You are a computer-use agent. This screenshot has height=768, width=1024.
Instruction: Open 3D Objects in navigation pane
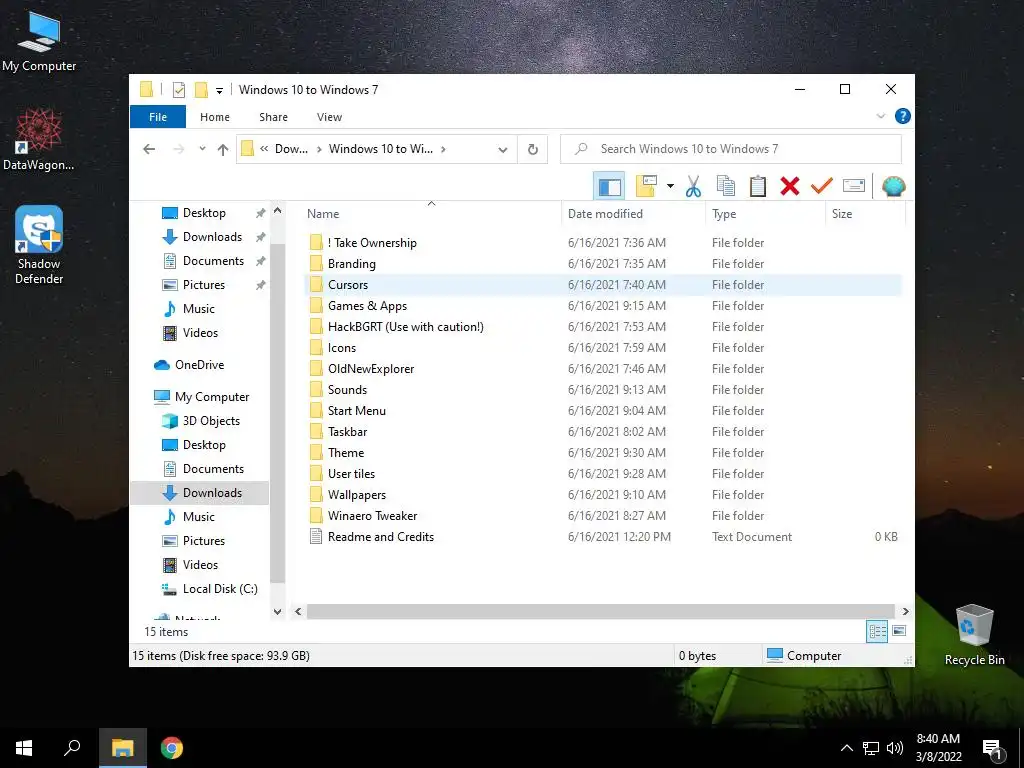click(211, 421)
